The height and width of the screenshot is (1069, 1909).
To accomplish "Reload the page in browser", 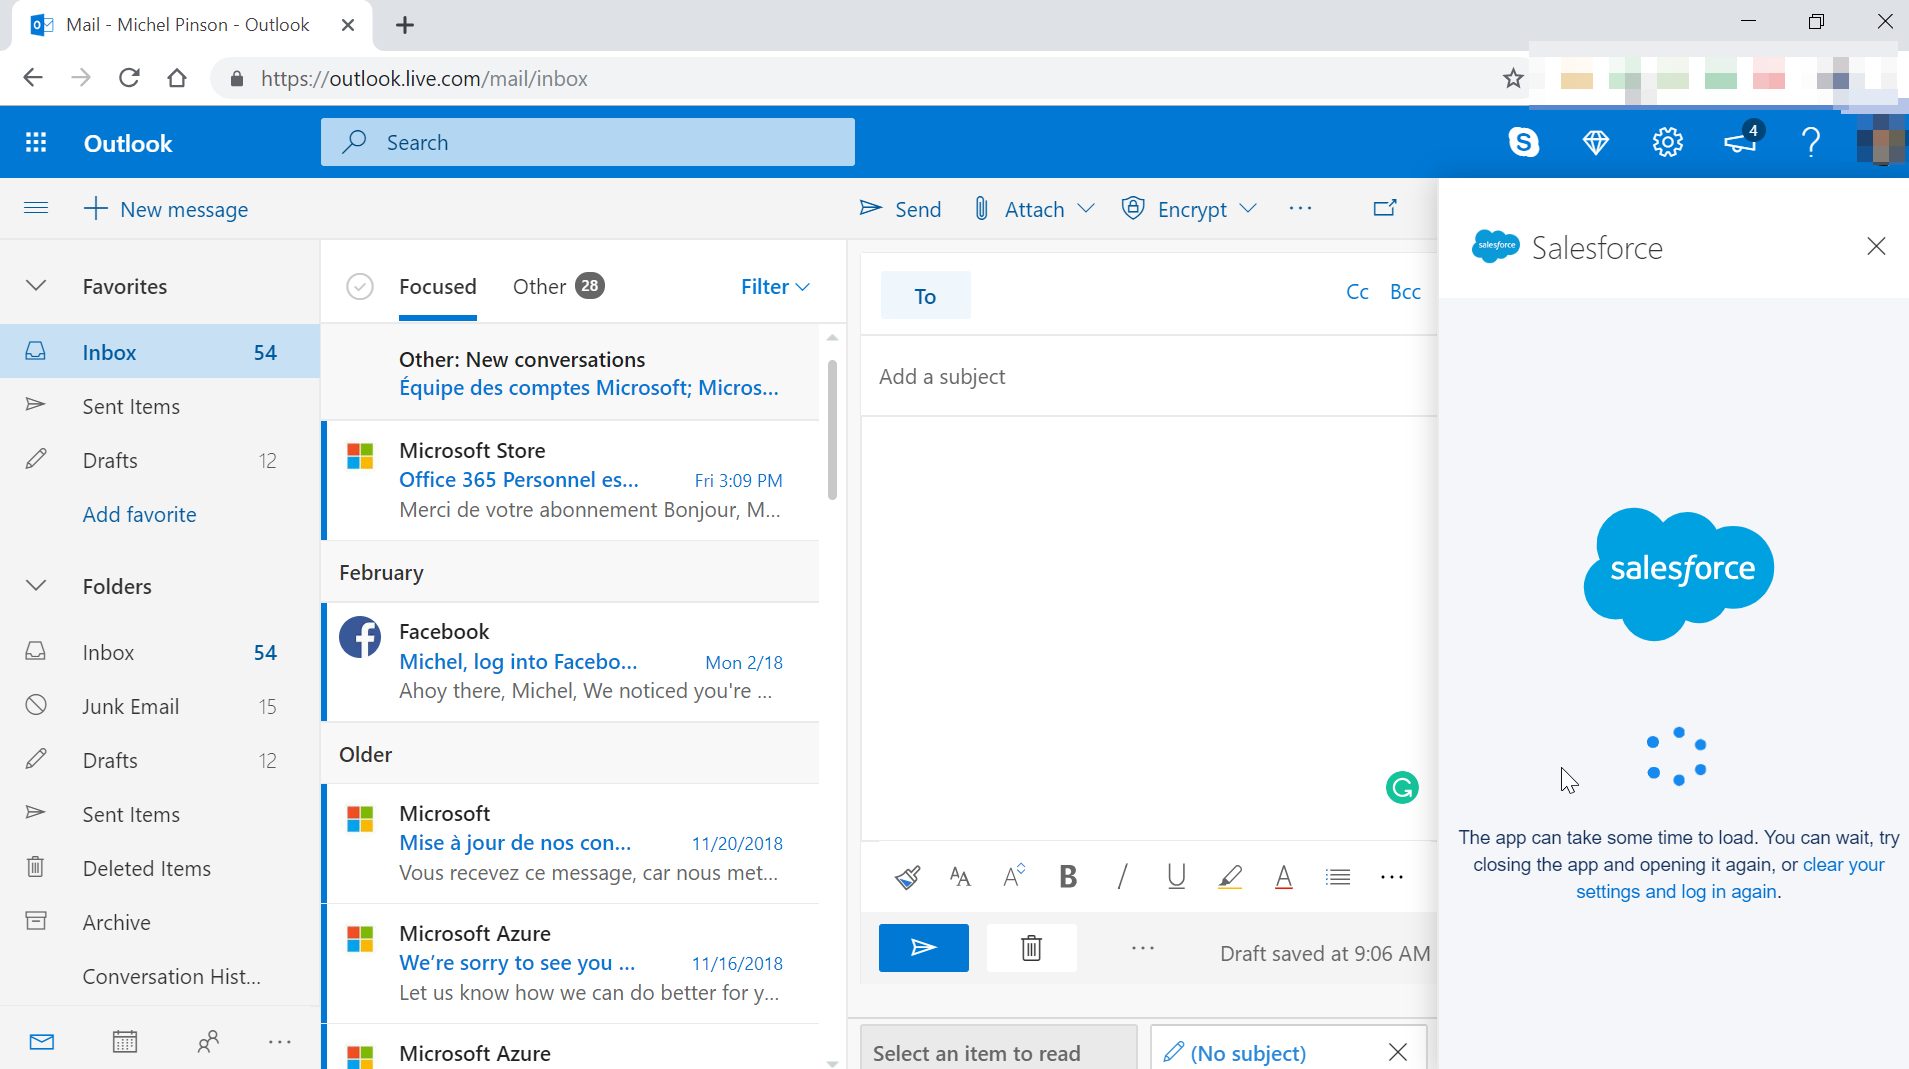I will (129, 78).
